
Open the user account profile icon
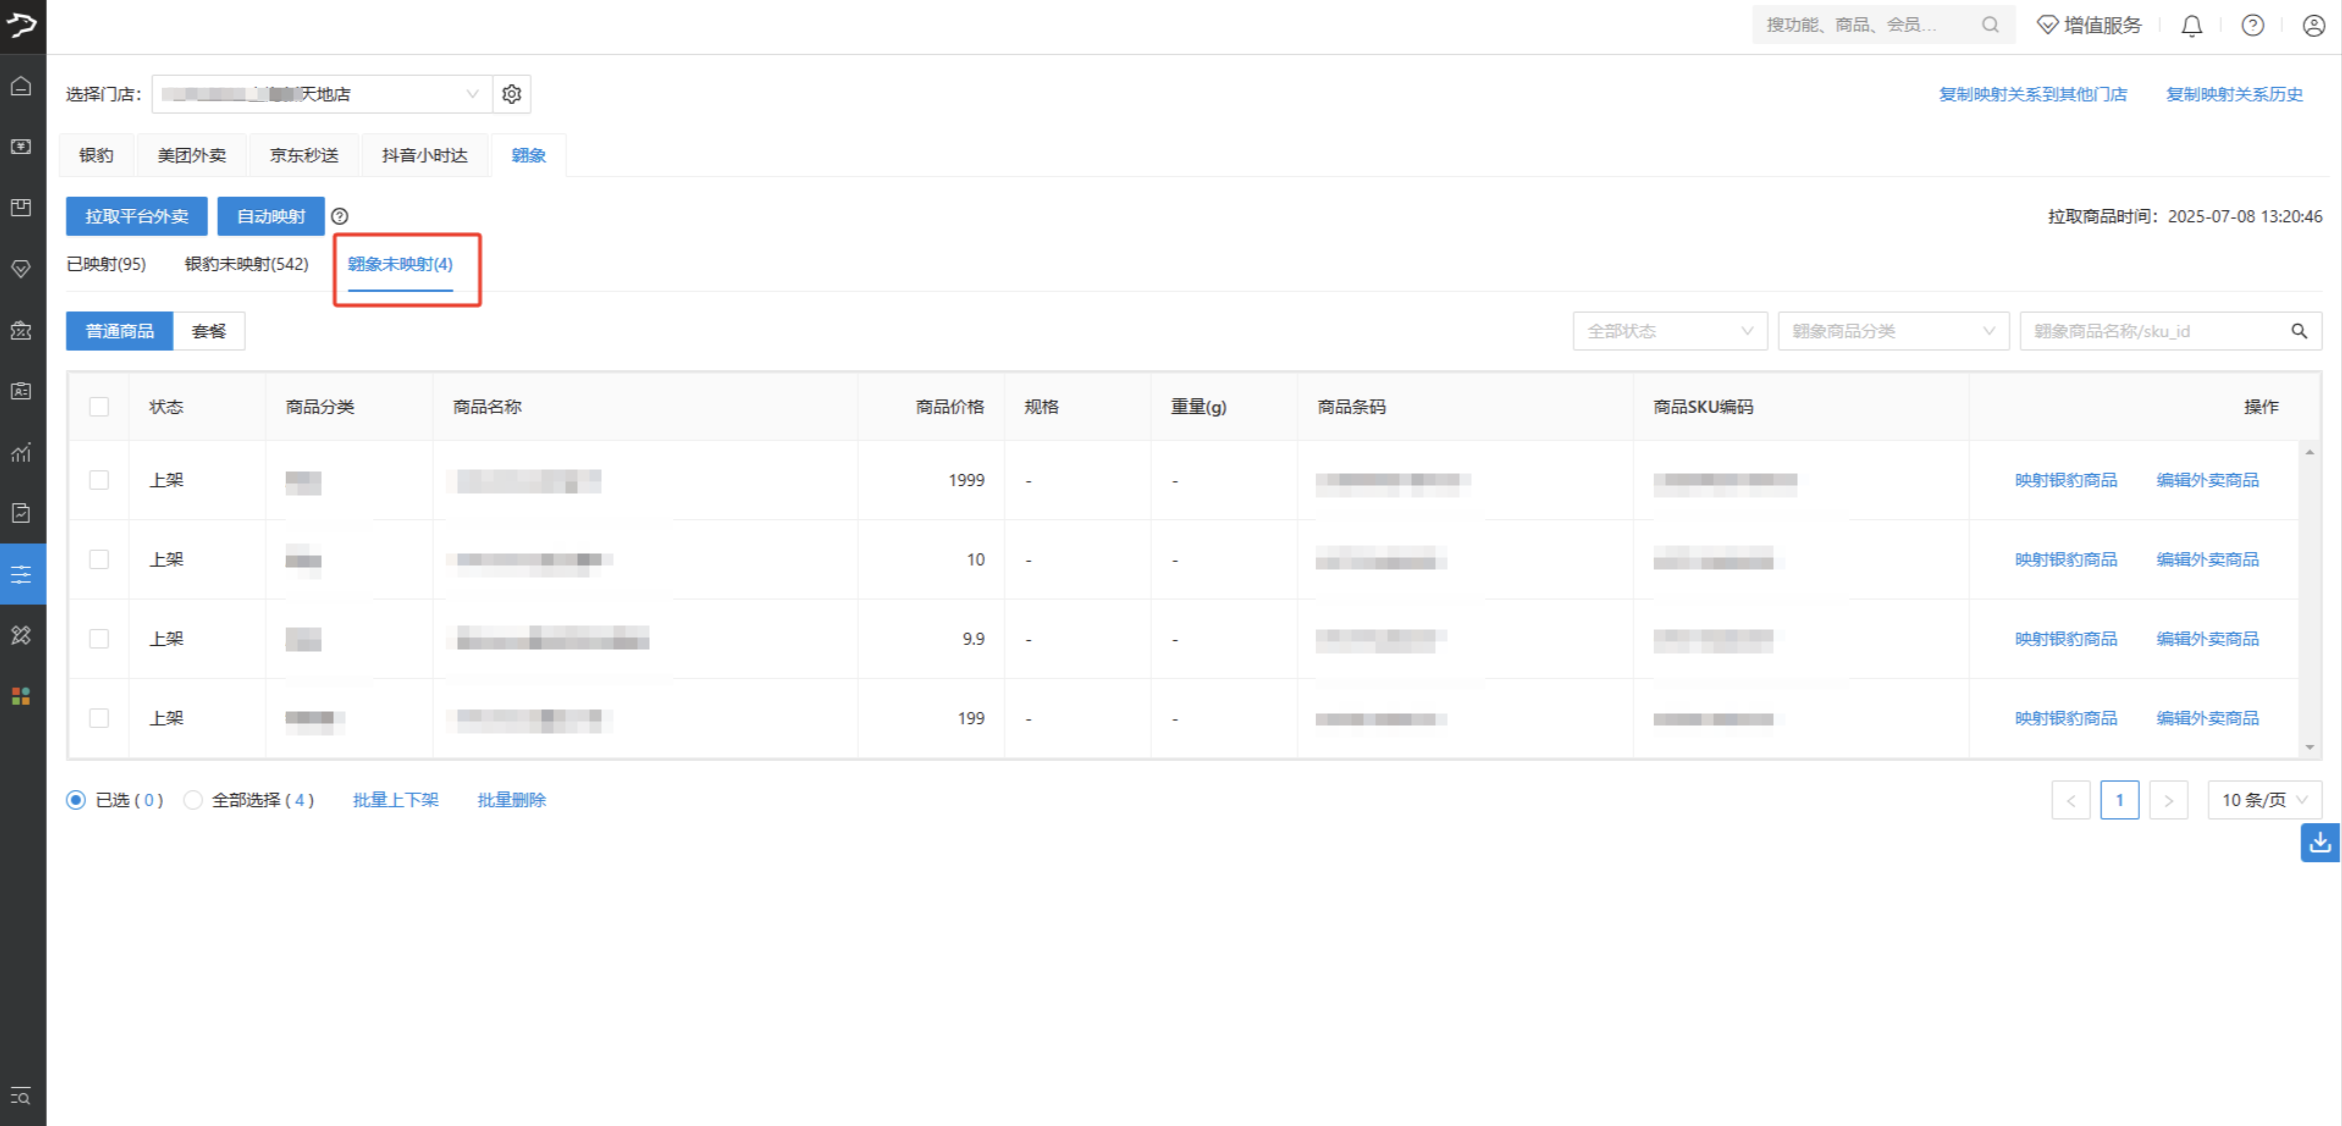[x=2313, y=26]
